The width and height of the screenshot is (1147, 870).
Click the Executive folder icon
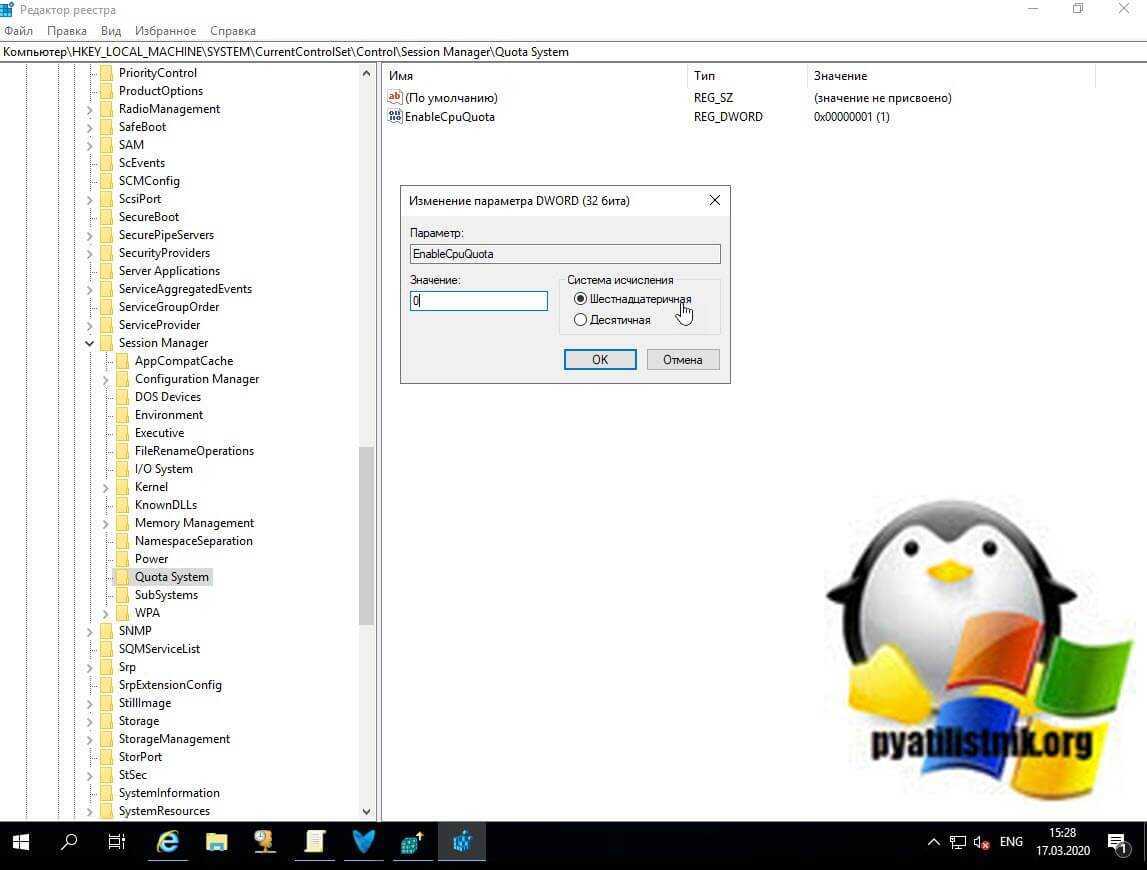tap(122, 432)
